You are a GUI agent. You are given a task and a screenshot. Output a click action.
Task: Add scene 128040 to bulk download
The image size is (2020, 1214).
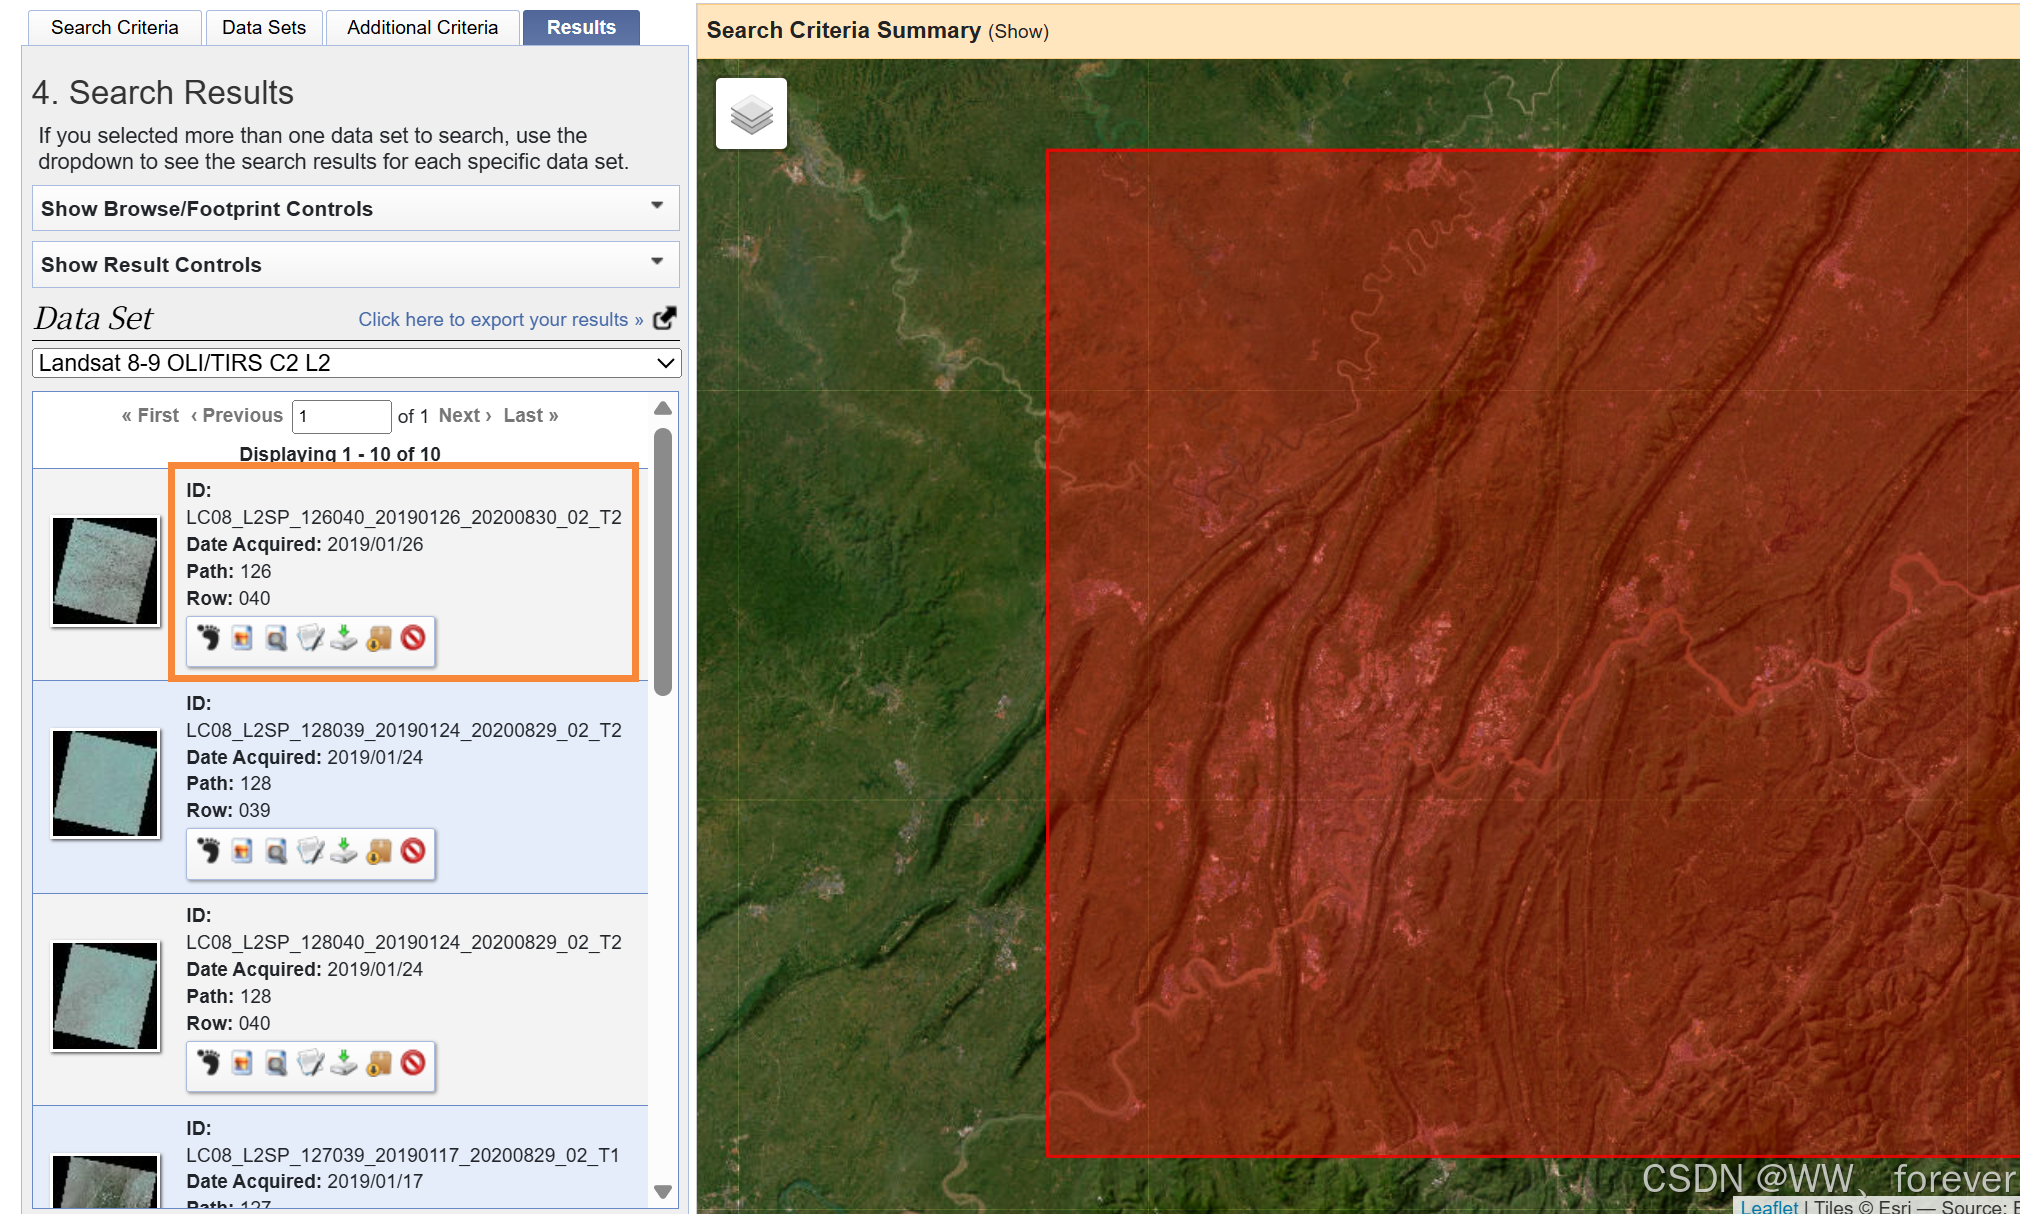tap(379, 1063)
